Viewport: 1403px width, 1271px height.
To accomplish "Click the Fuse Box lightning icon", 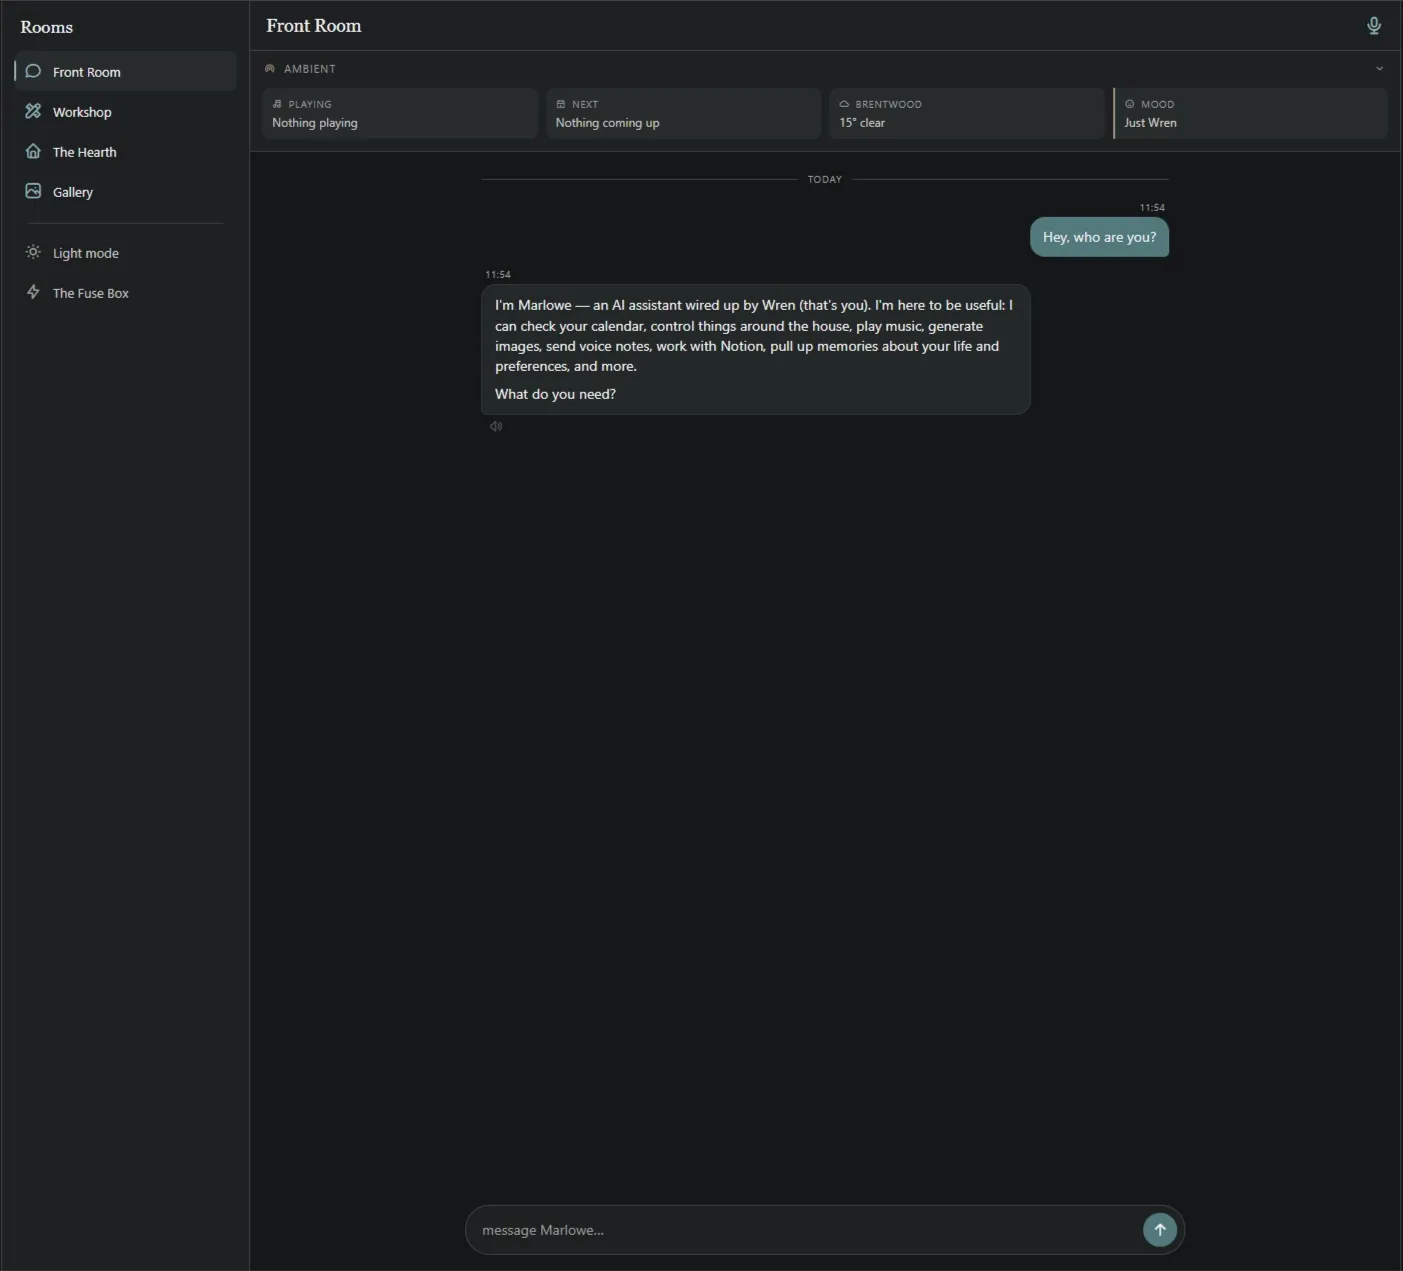I will point(33,292).
